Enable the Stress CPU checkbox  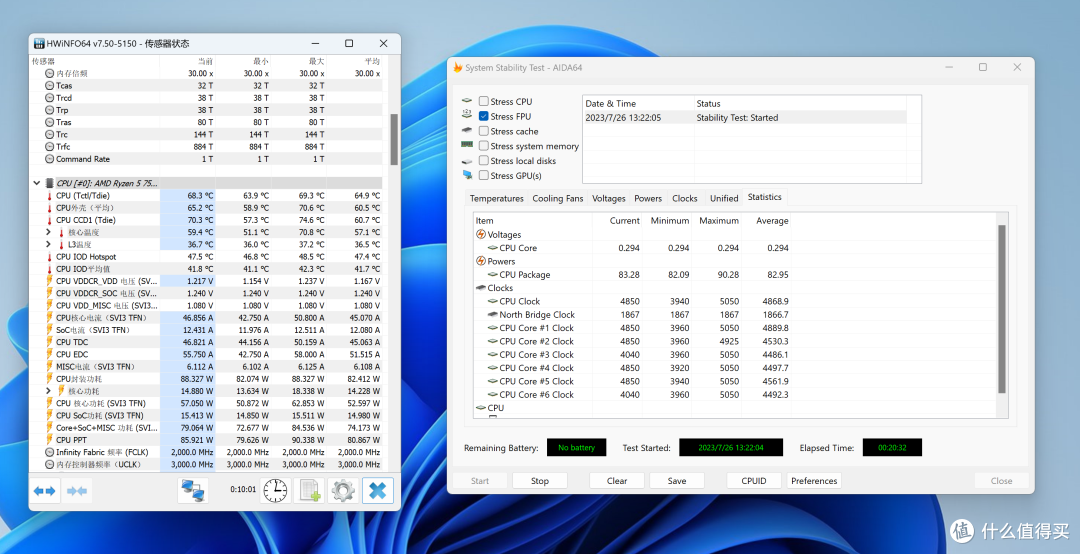(484, 101)
